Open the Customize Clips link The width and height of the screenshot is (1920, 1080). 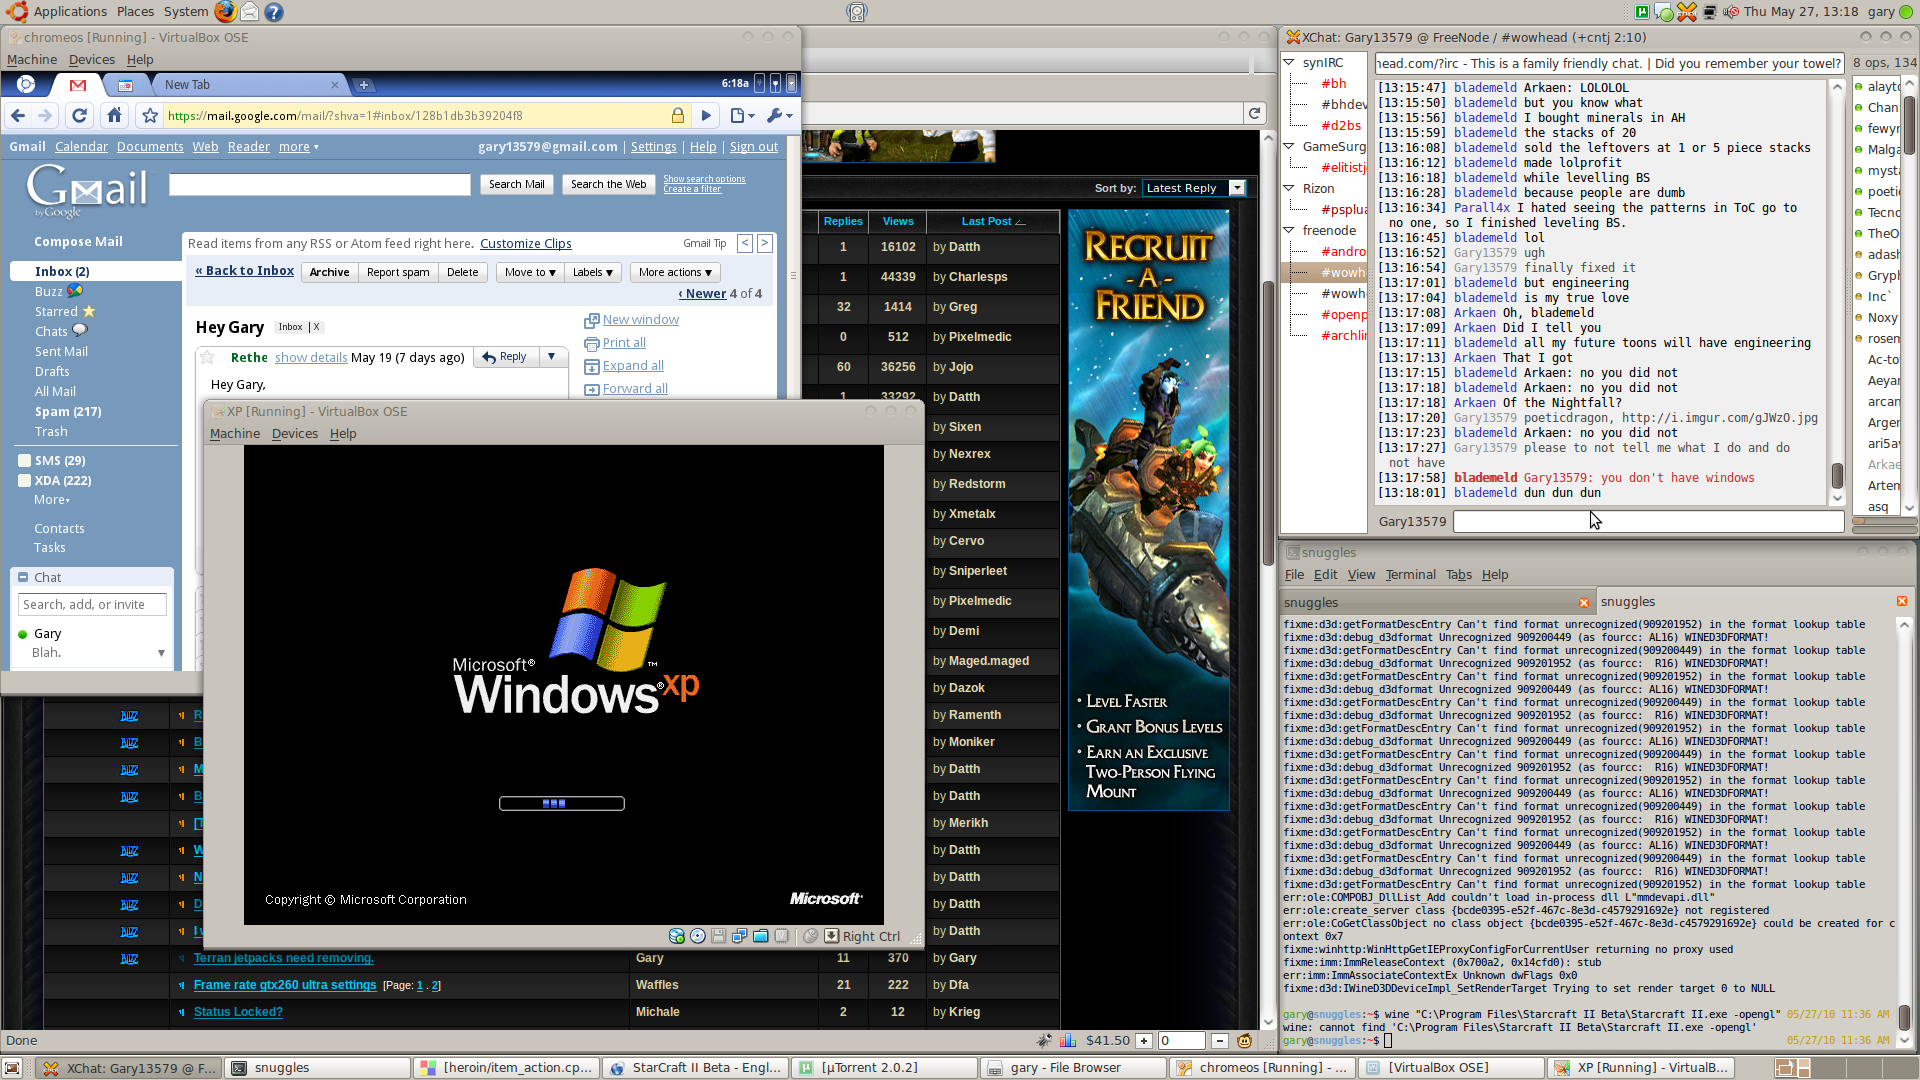tap(525, 244)
